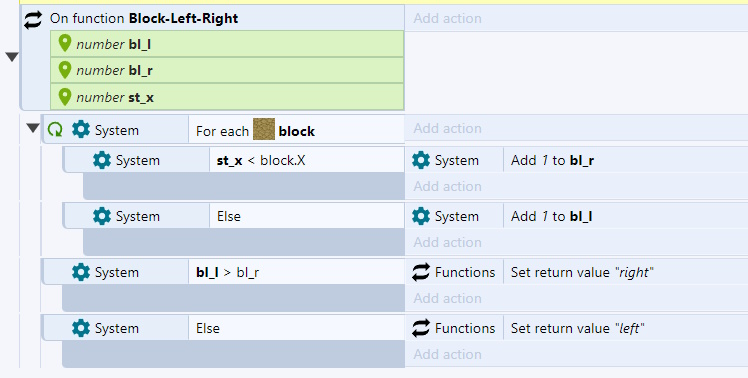Collapse the Block-Left-Right function event

[12, 57]
